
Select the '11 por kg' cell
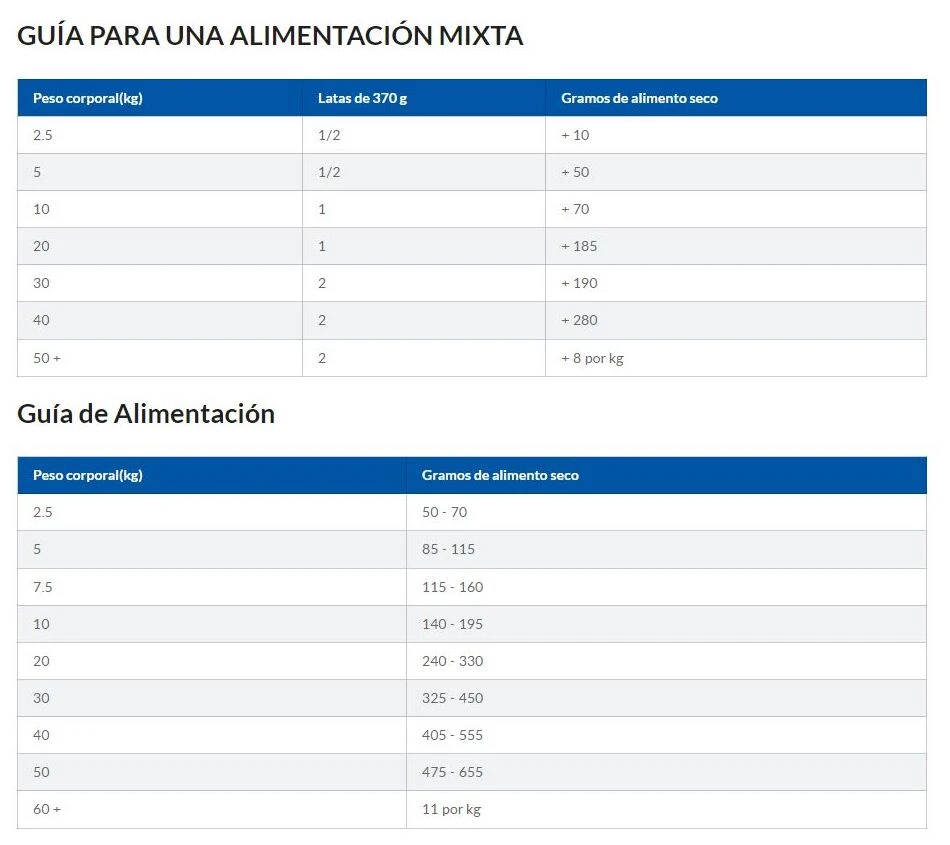pos(451,809)
